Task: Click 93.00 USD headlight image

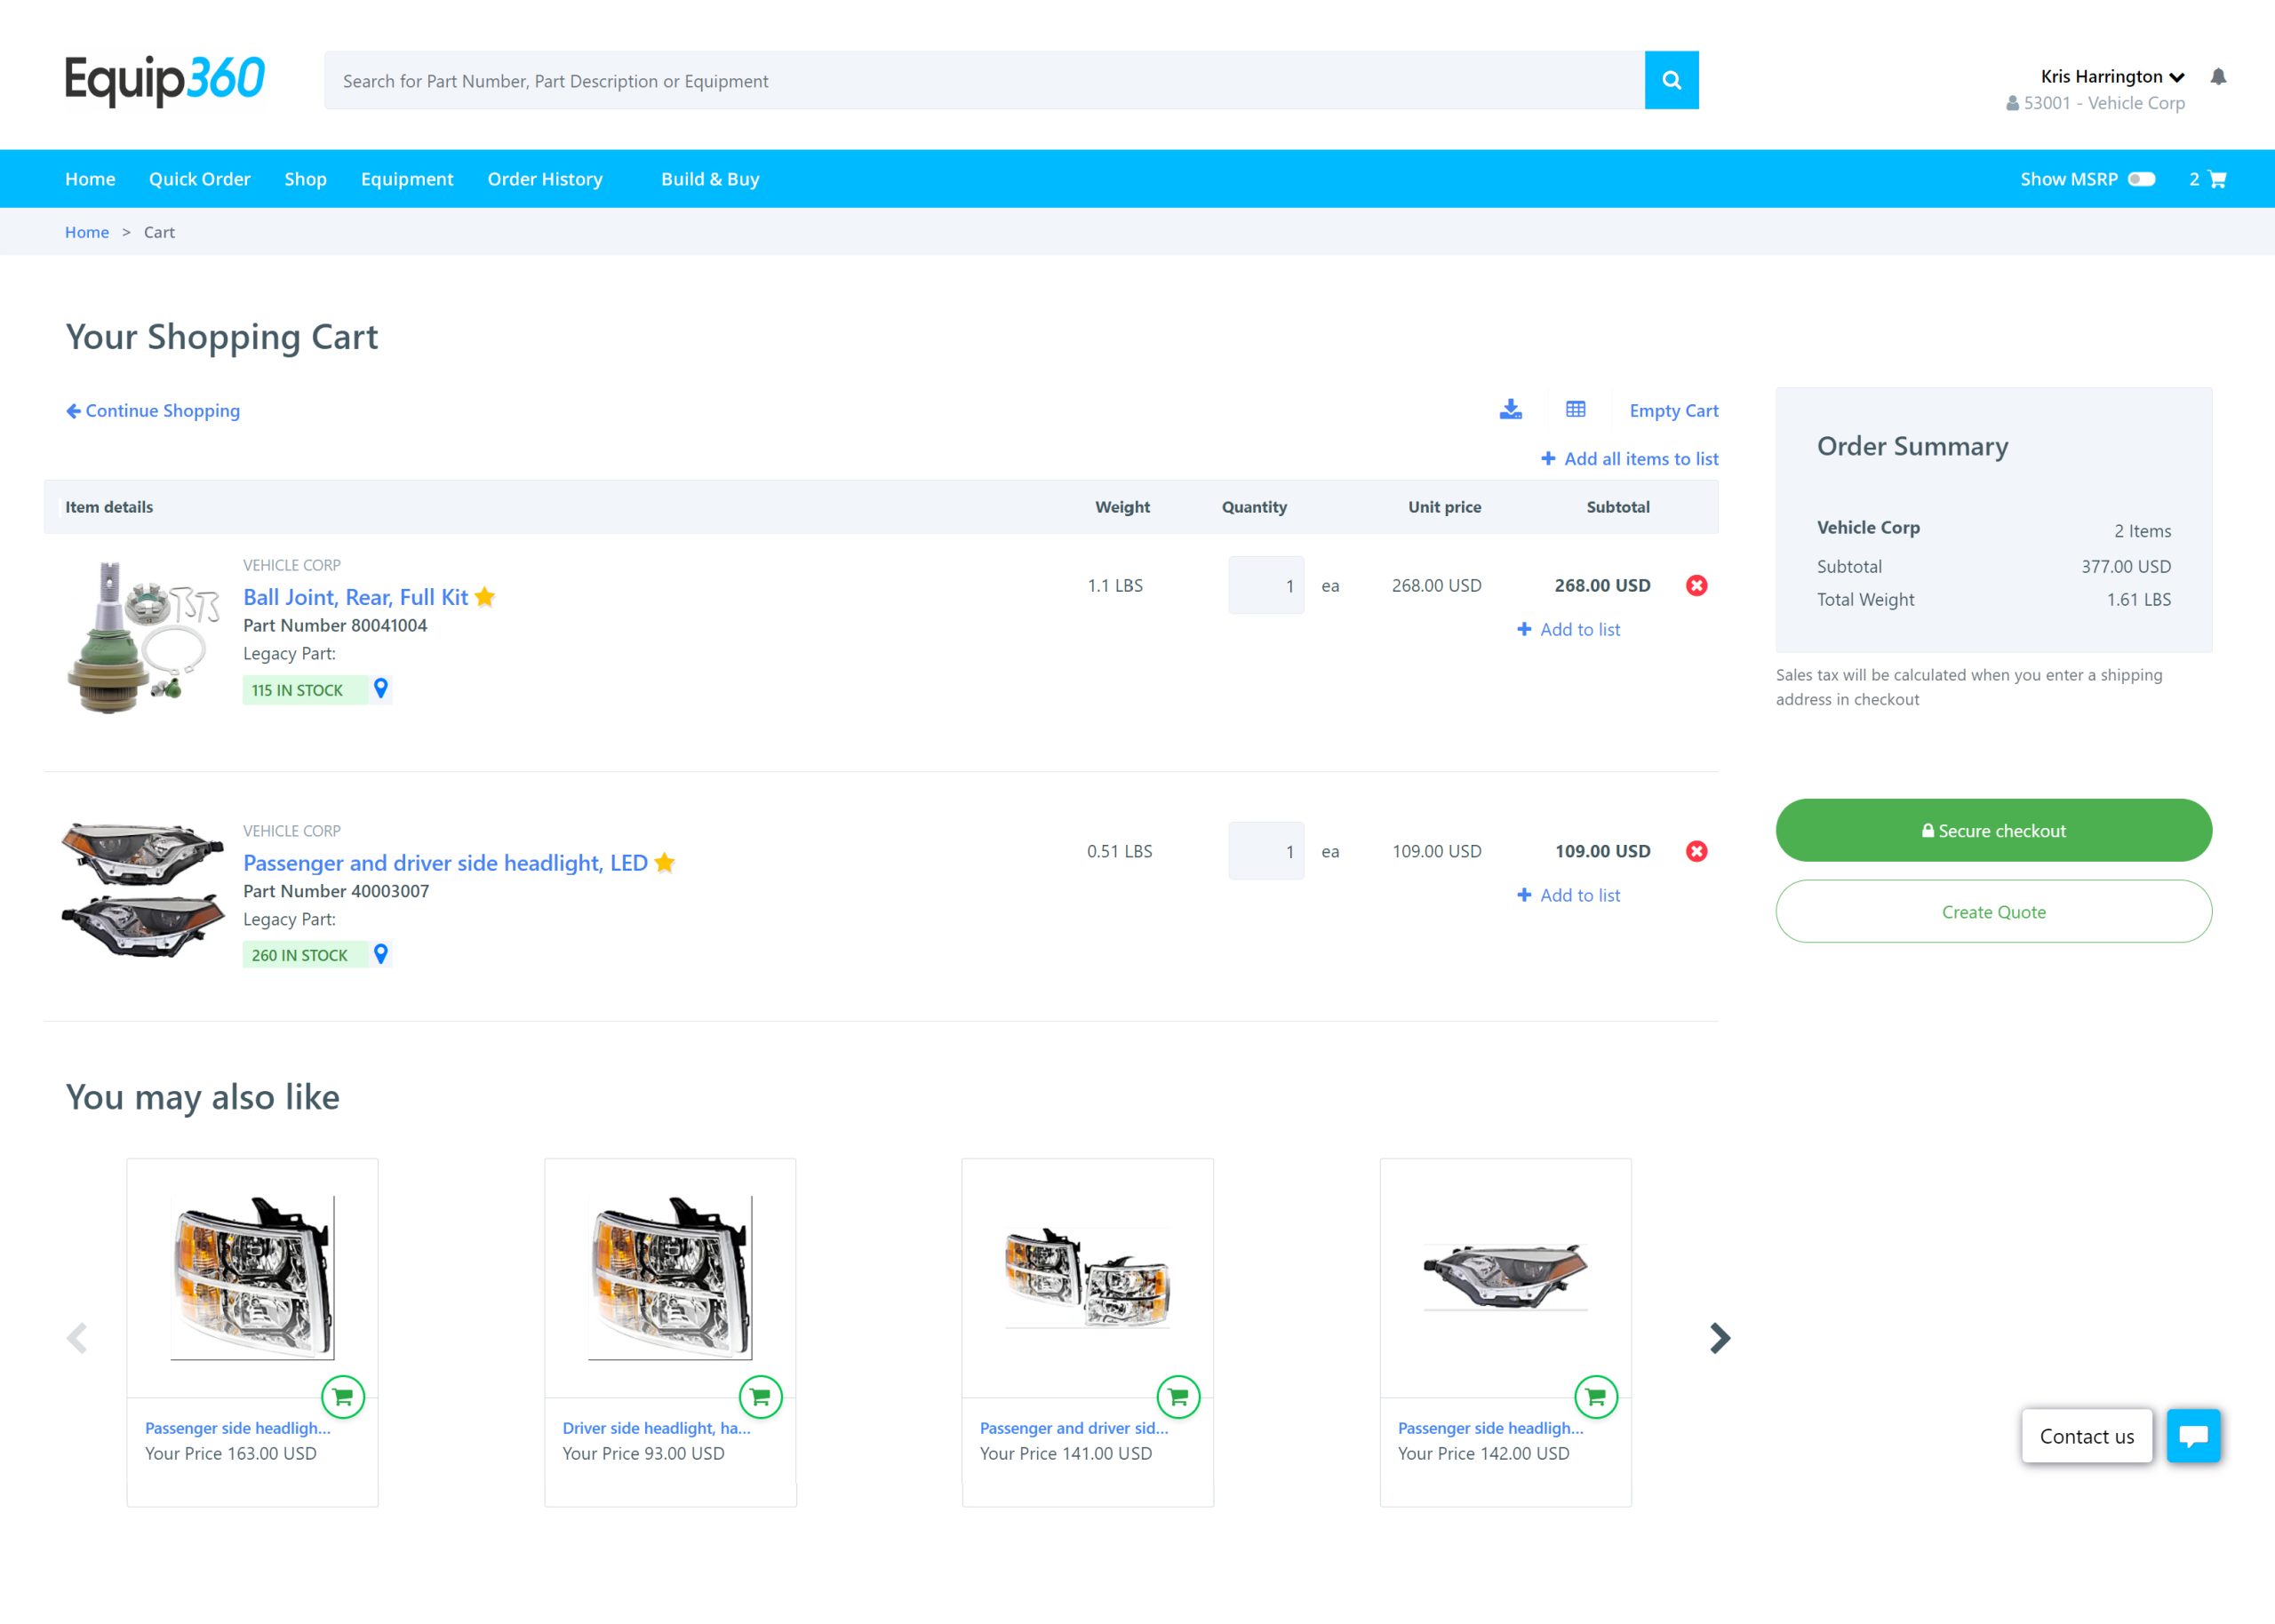Action: pyautogui.click(x=670, y=1277)
